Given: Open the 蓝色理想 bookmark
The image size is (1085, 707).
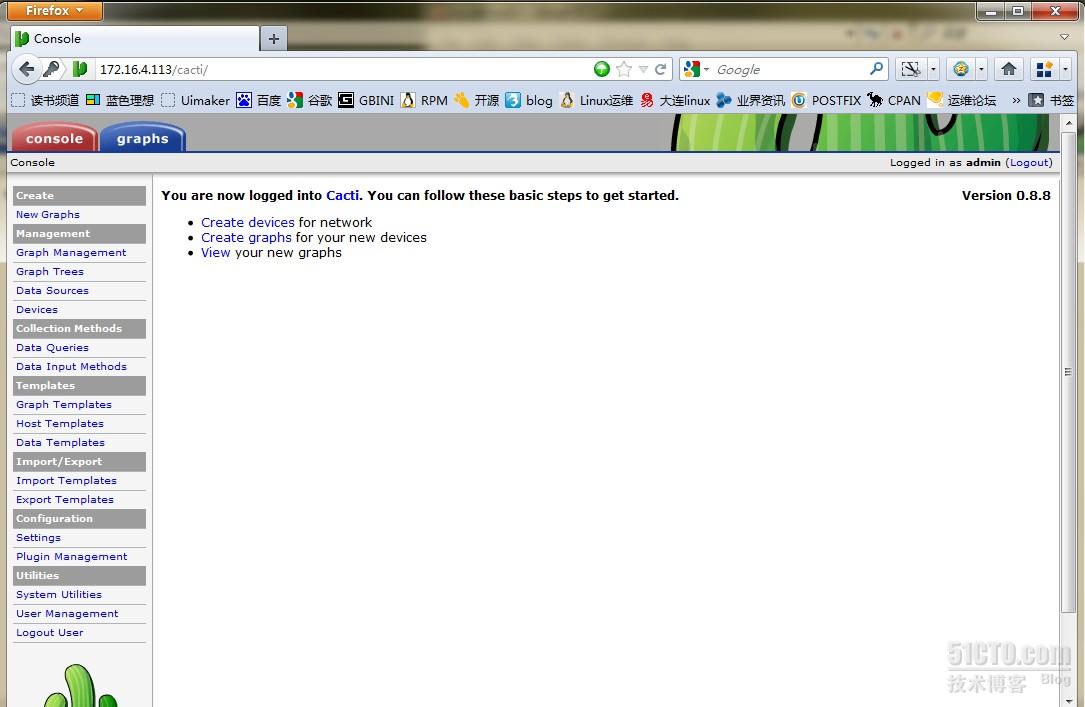Looking at the screenshot, I should click(120, 100).
